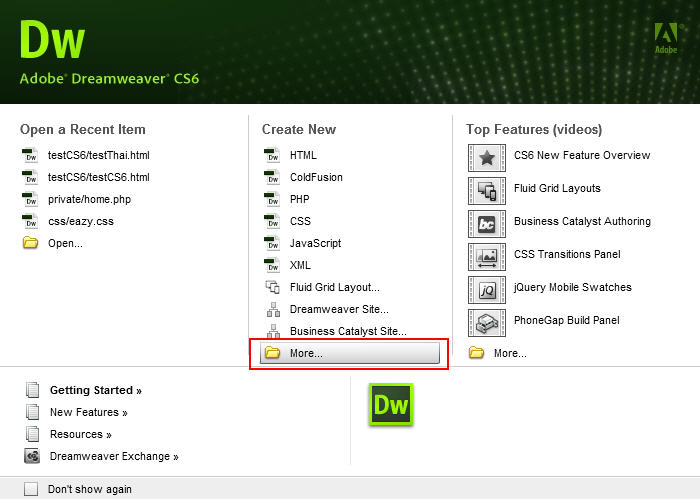Watch CS6 New Feature Overview video
This screenshot has width=700, height=499.
pos(582,155)
